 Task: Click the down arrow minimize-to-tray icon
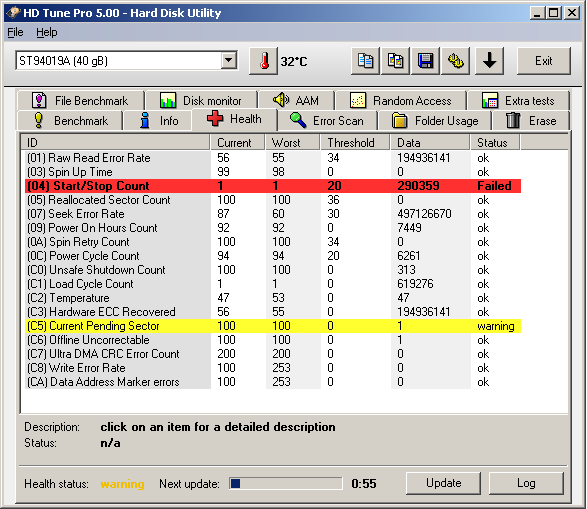[x=489, y=61]
